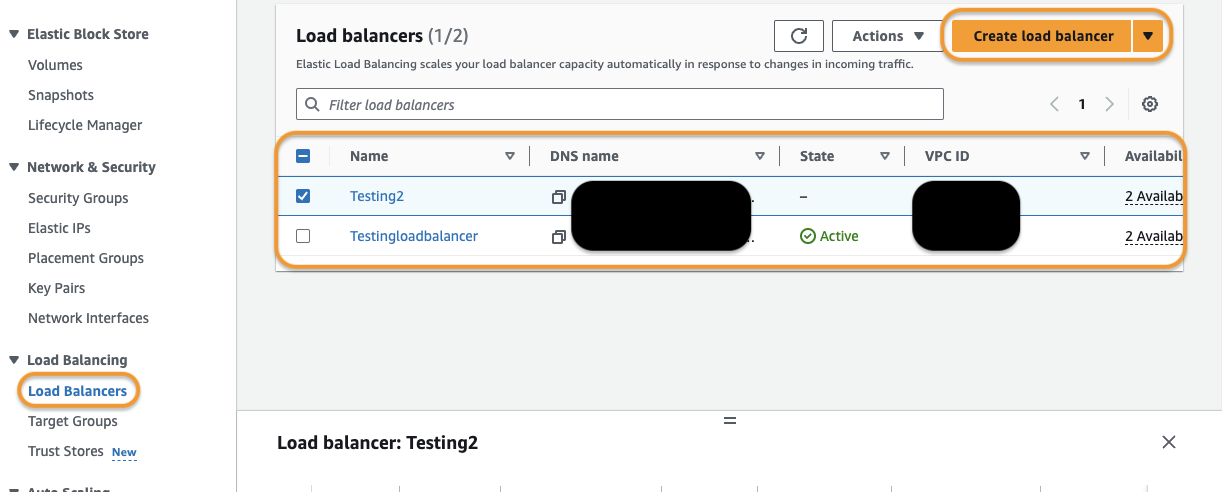
Task: Open the Testingloadbalancer link
Action: point(414,236)
